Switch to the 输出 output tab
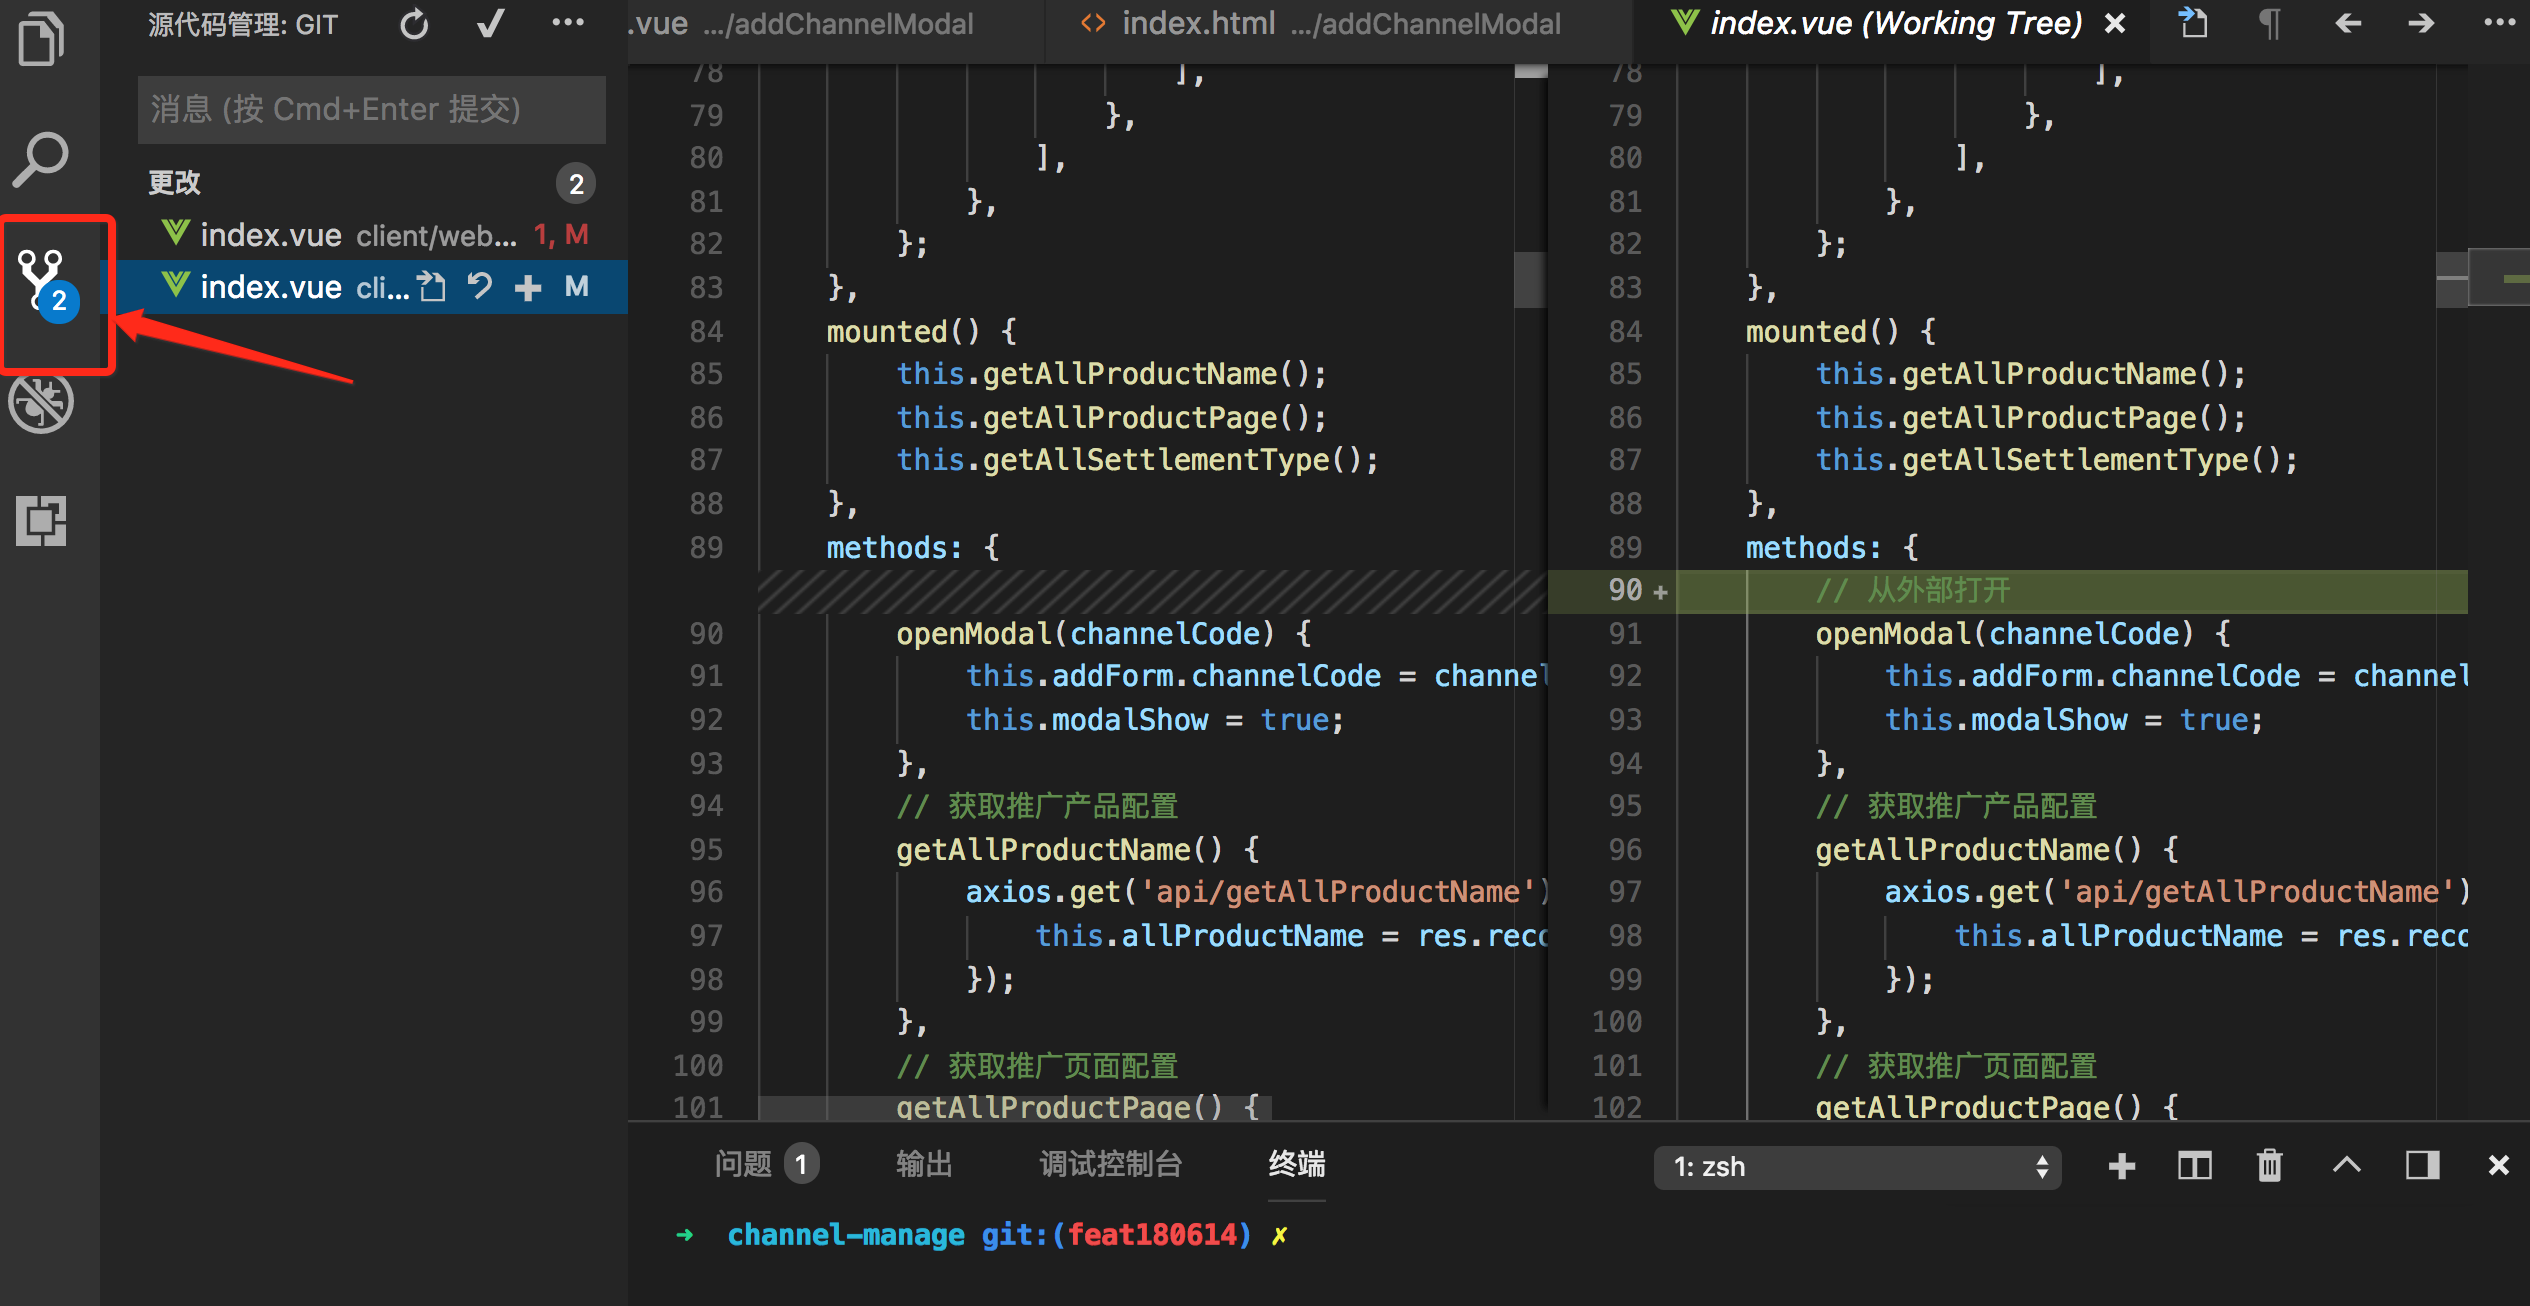This screenshot has height=1306, width=2530. pyautogui.click(x=924, y=1164)
